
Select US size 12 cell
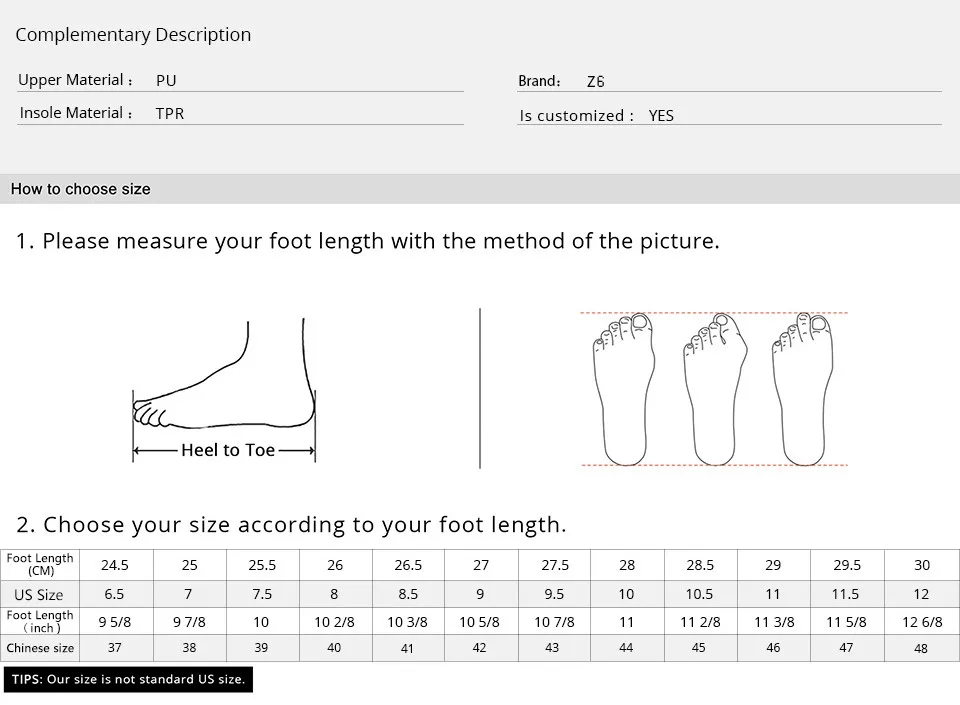[921, 594]
